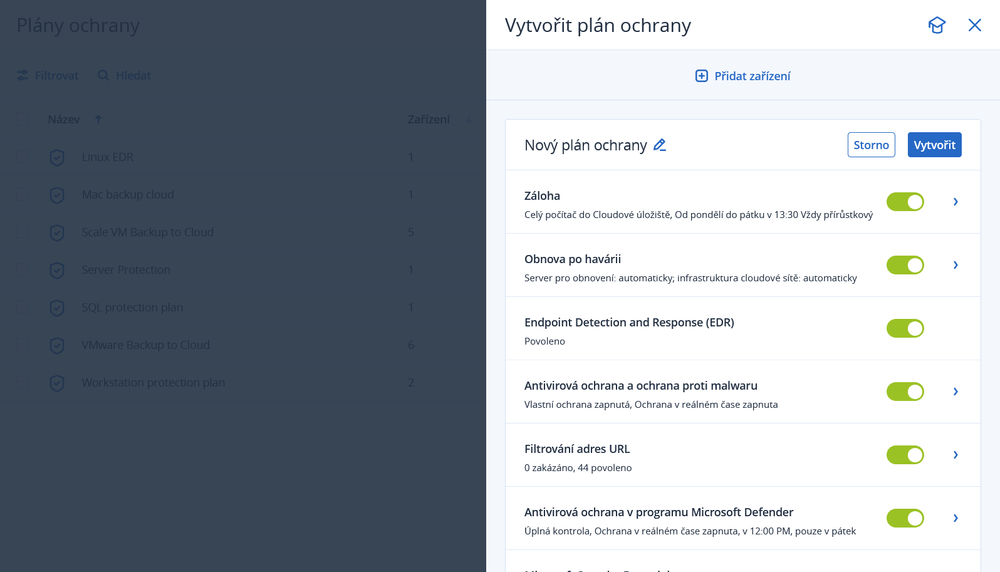Toggle the Záloha switch off
Image resolution: width=1000 pixels, height=572 pixels.
tap(905, 202)
